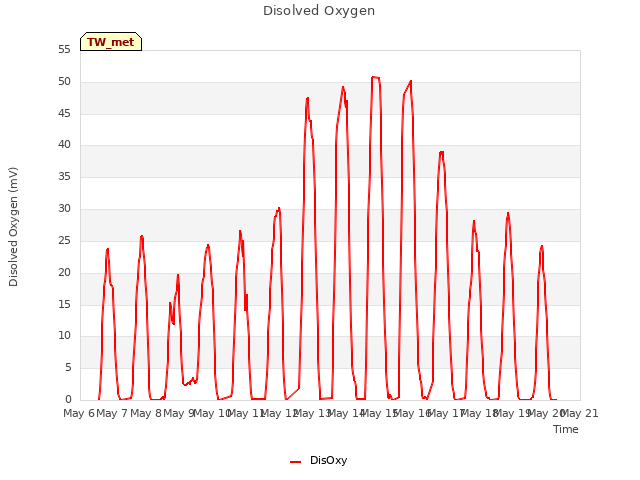
Task: Click the May 13 x-axis label
Action: [312, 413]
